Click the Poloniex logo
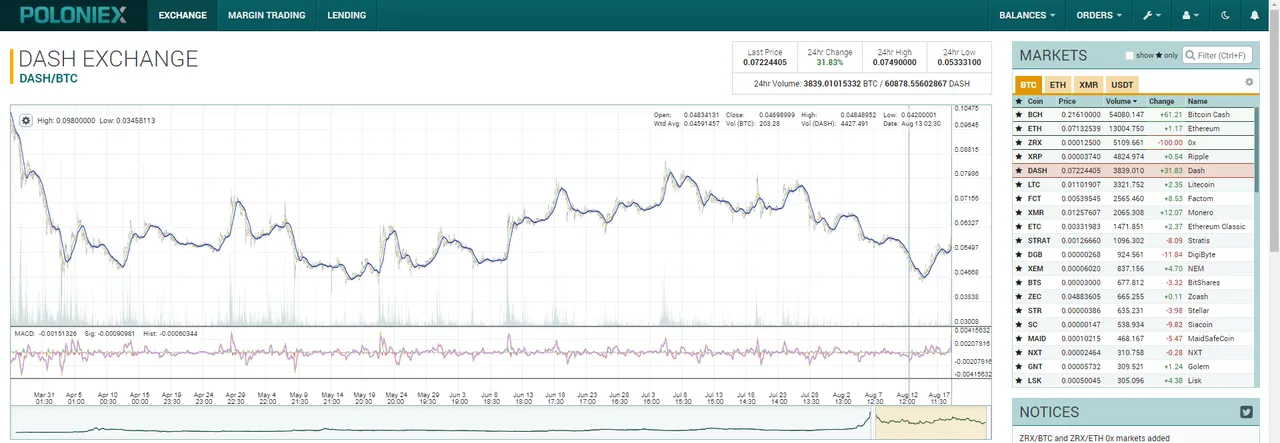1280x443 pixels. pos(72,15)
